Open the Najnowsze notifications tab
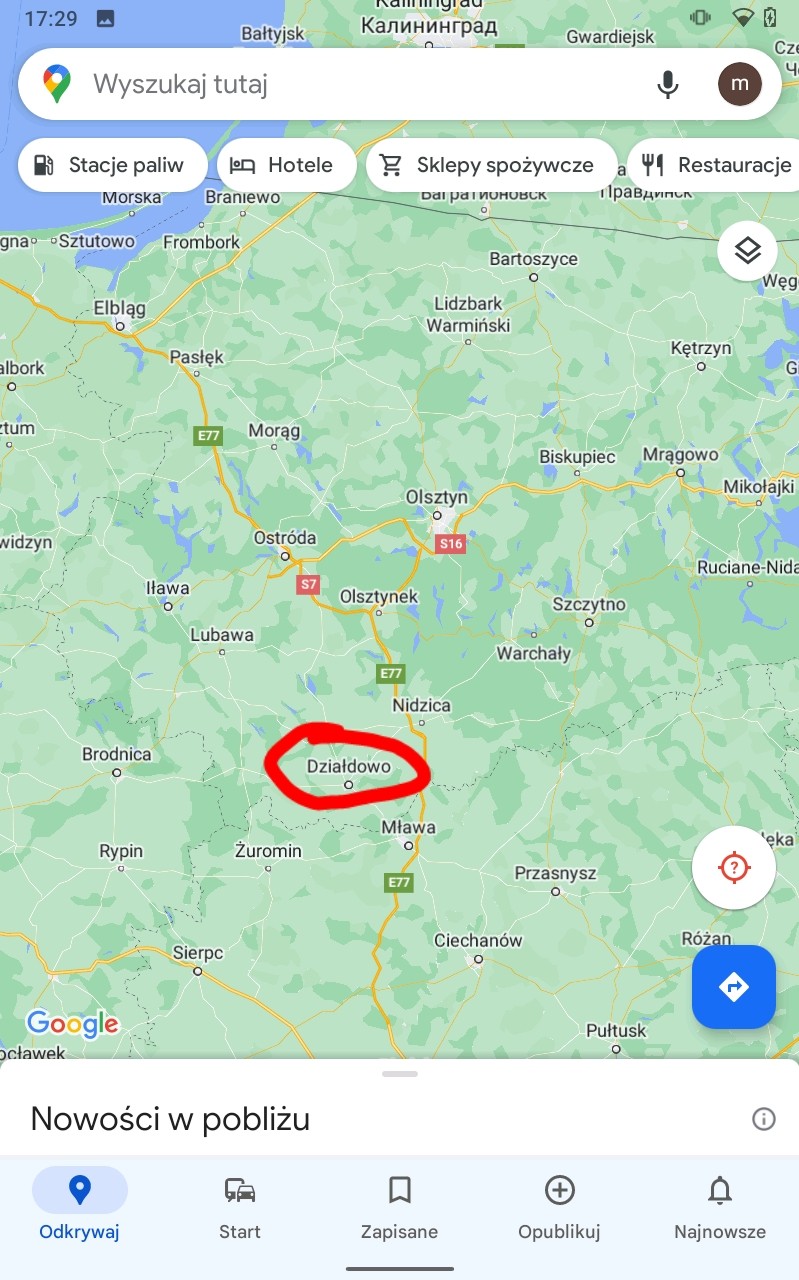 pyautogui.click(x=720, y=1207)
